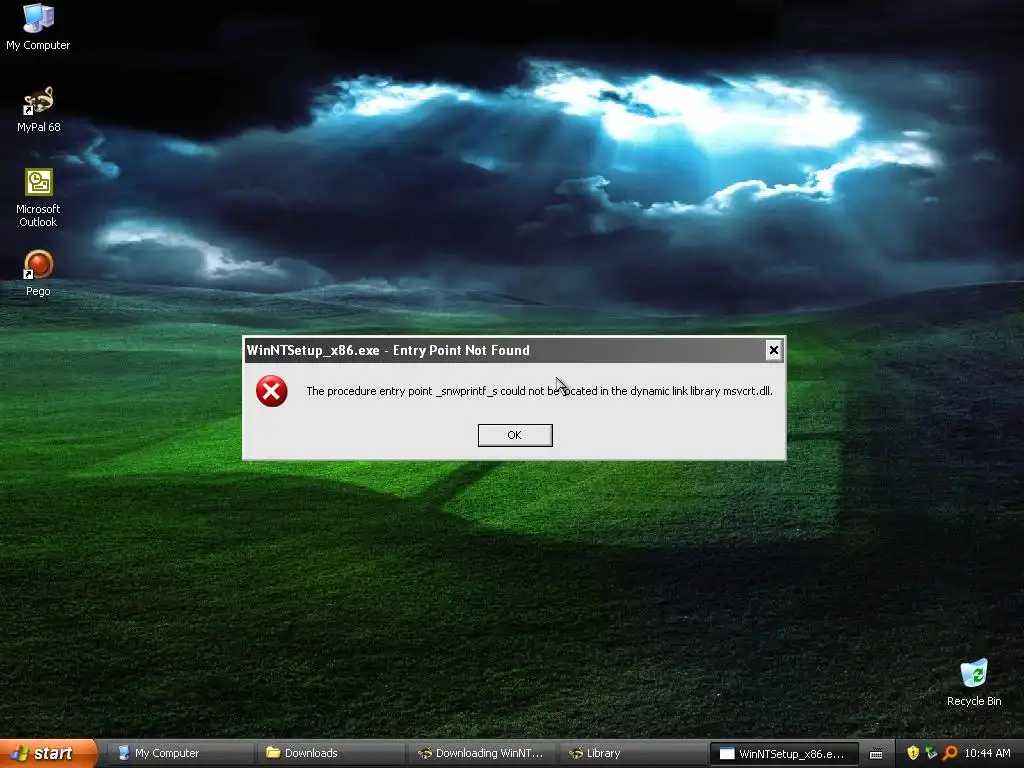The height and width of the screenshot is (768, 1024).
Task: Open the Recycle Bin icon
Action: [974, 682]
